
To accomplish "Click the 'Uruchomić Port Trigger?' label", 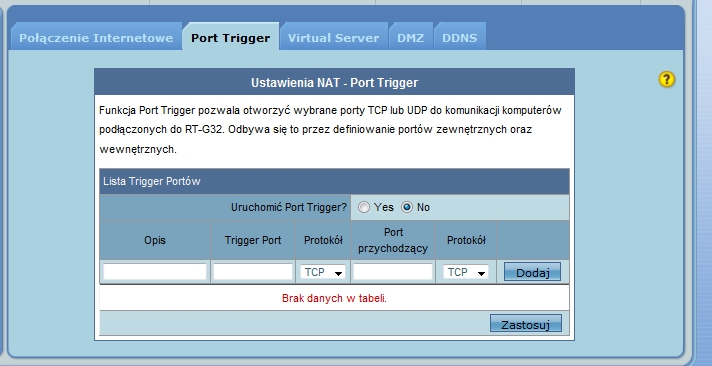I will point(289,208).
